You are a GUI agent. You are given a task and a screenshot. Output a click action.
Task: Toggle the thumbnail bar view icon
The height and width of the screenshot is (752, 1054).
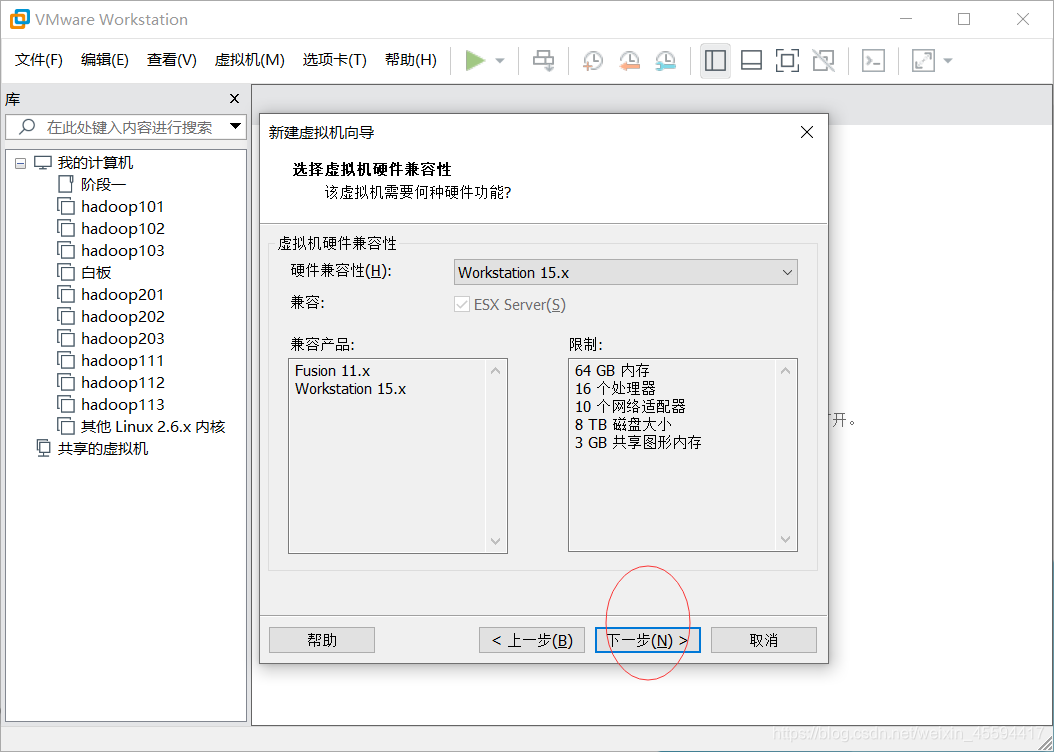point(751,60)
